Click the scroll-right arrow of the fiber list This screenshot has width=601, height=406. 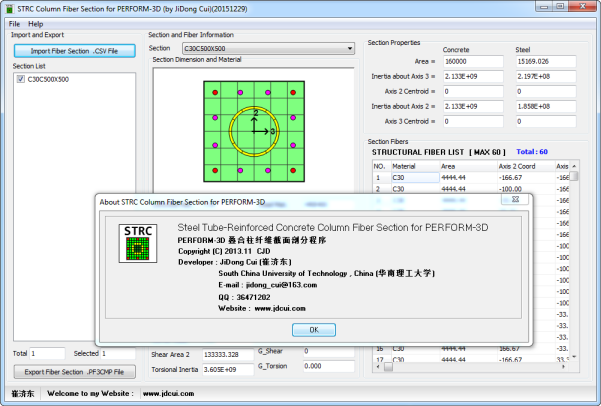(x=563, y=367)
